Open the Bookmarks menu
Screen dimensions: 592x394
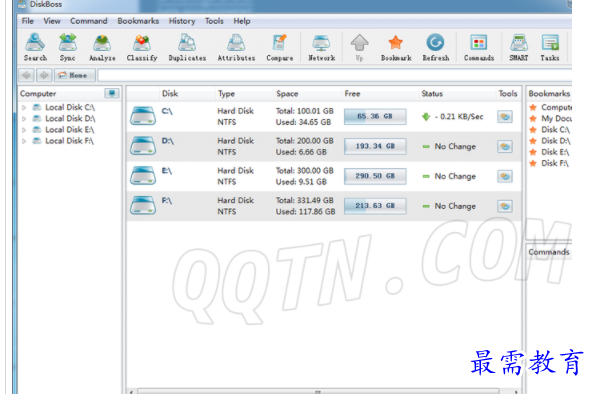(138, 21)
